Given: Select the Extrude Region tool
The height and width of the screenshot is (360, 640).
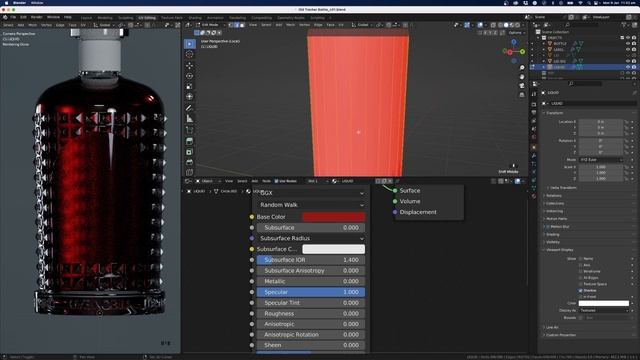Looking at the screenshot, I should [190, 141].
